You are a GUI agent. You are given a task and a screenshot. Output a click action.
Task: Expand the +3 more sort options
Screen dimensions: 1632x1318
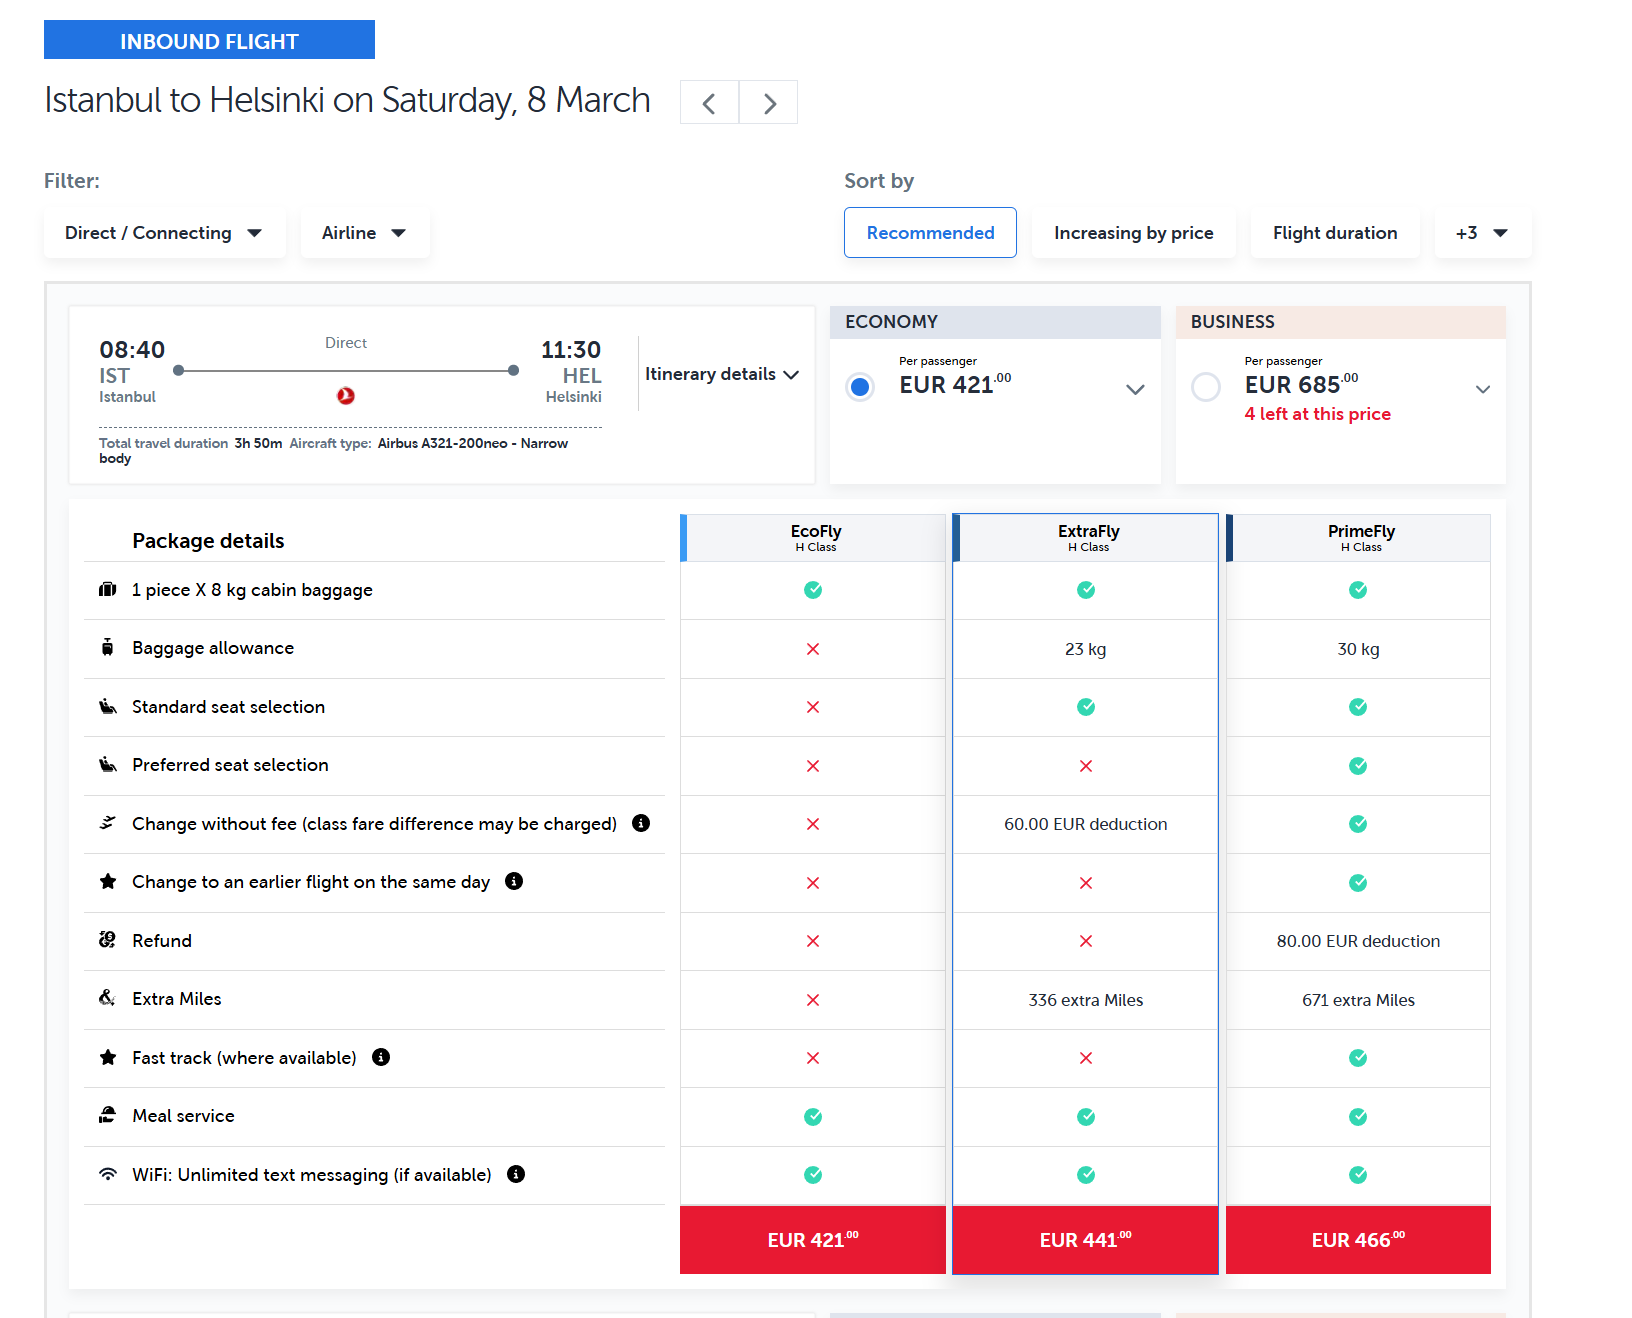[x=1482, y=233]
